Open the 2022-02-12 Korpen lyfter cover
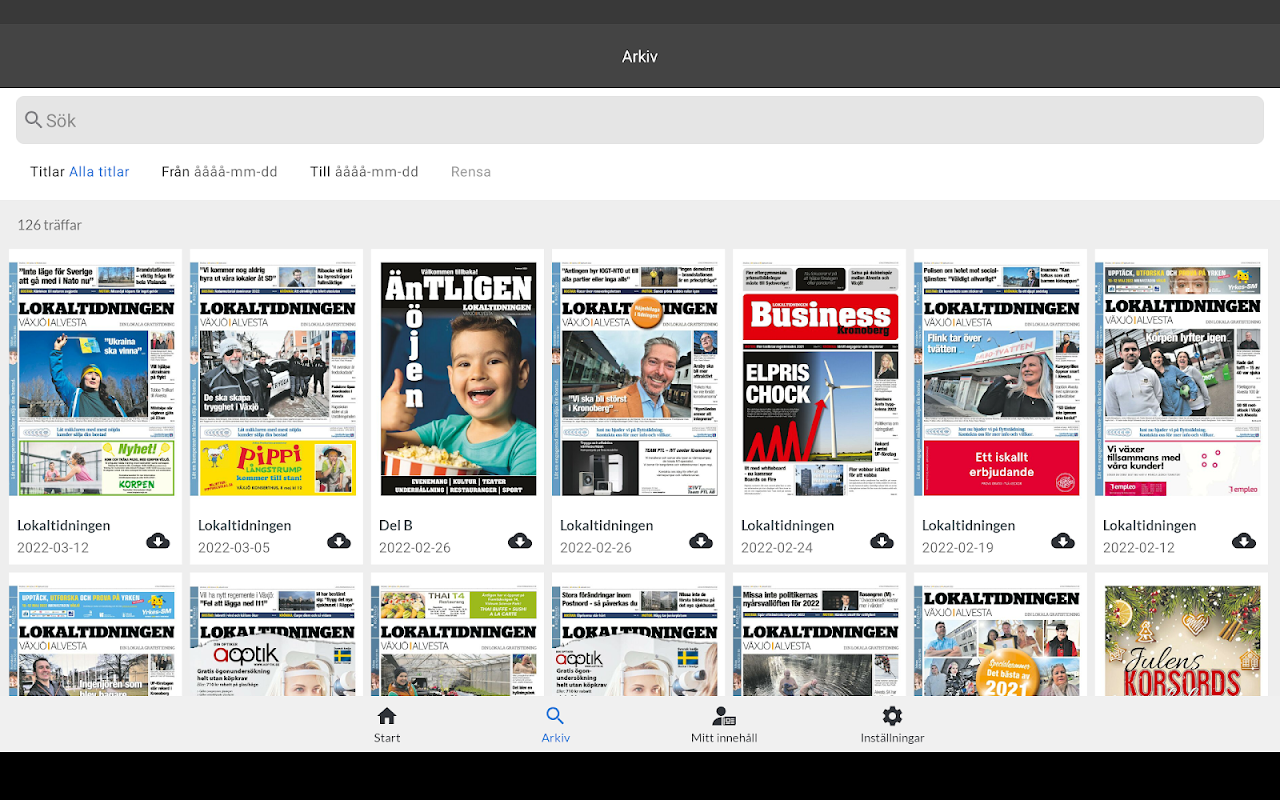 point(1181,379)
